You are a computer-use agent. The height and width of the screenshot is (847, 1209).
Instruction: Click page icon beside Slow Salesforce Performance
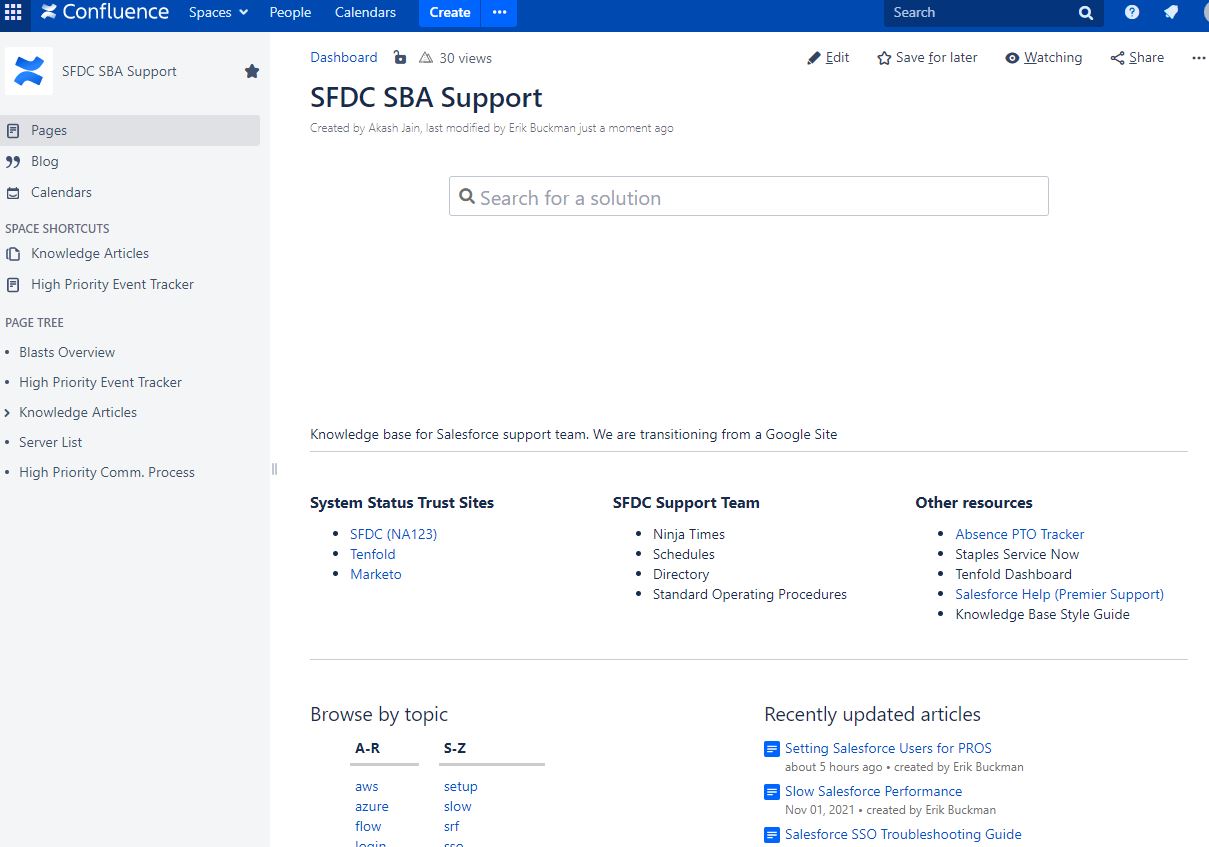coord(772,792)
